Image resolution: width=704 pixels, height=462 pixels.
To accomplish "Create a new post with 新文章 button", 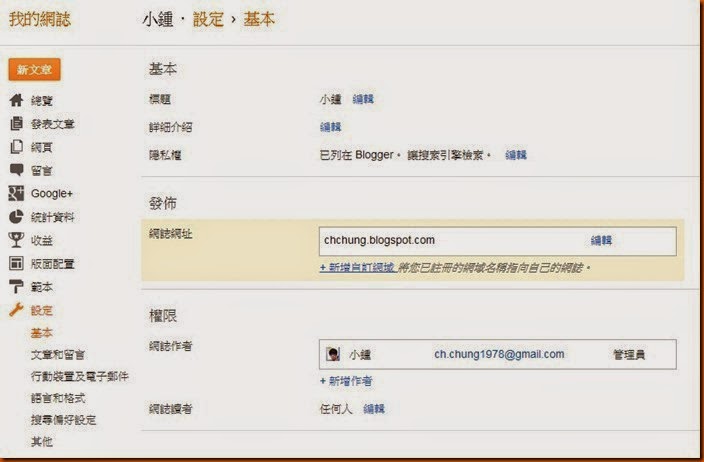I will tap(35, 70).
